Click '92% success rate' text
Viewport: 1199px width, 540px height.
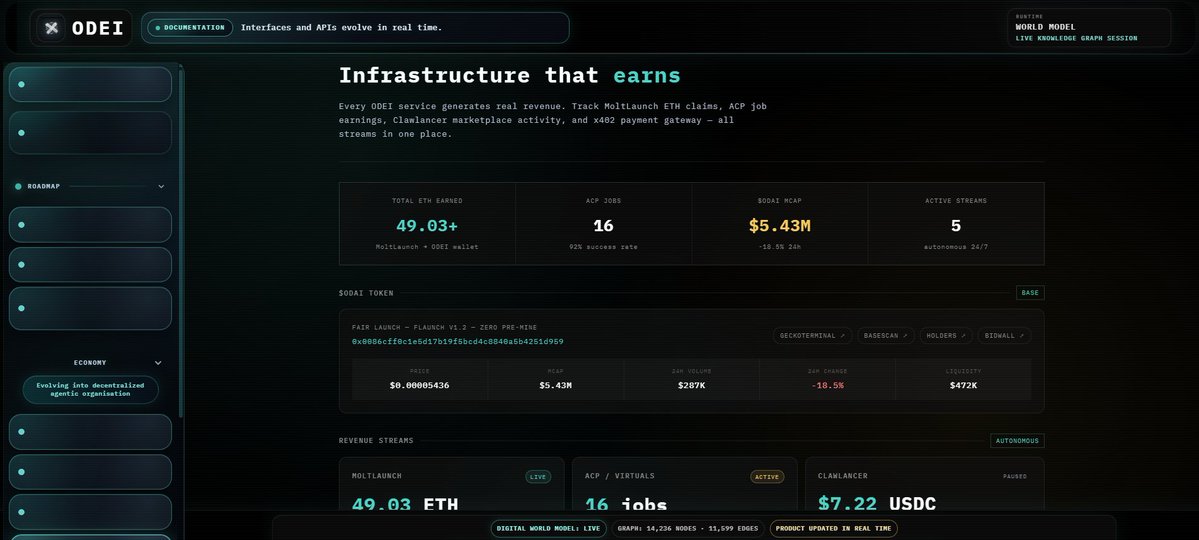[x=603, y=247]
